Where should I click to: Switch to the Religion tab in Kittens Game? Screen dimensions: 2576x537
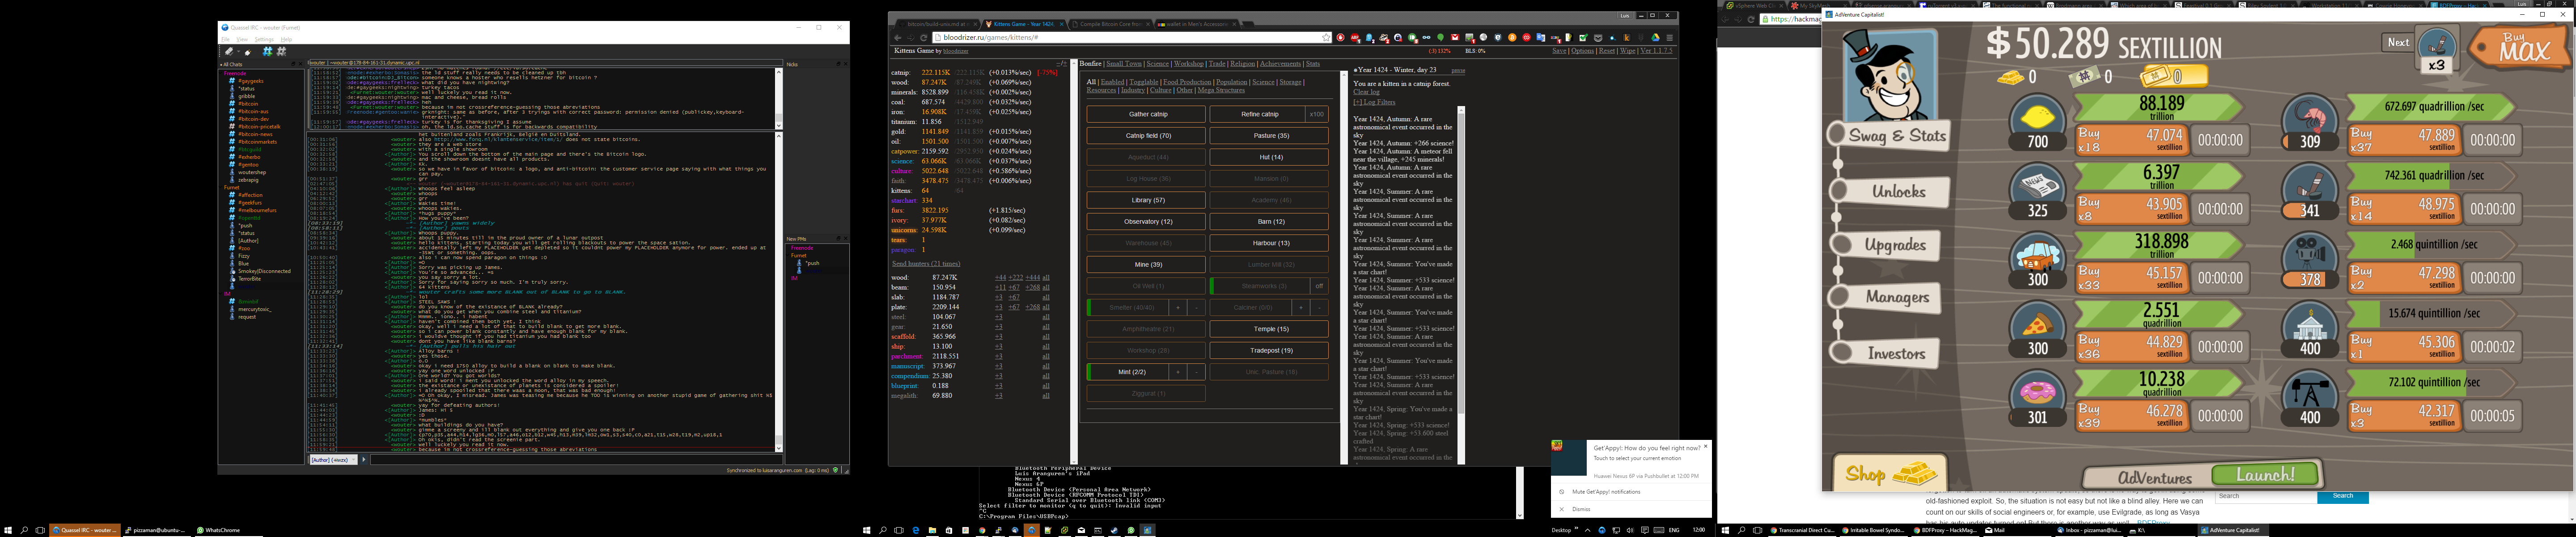pyautogui.click(x=1242, y=64)
